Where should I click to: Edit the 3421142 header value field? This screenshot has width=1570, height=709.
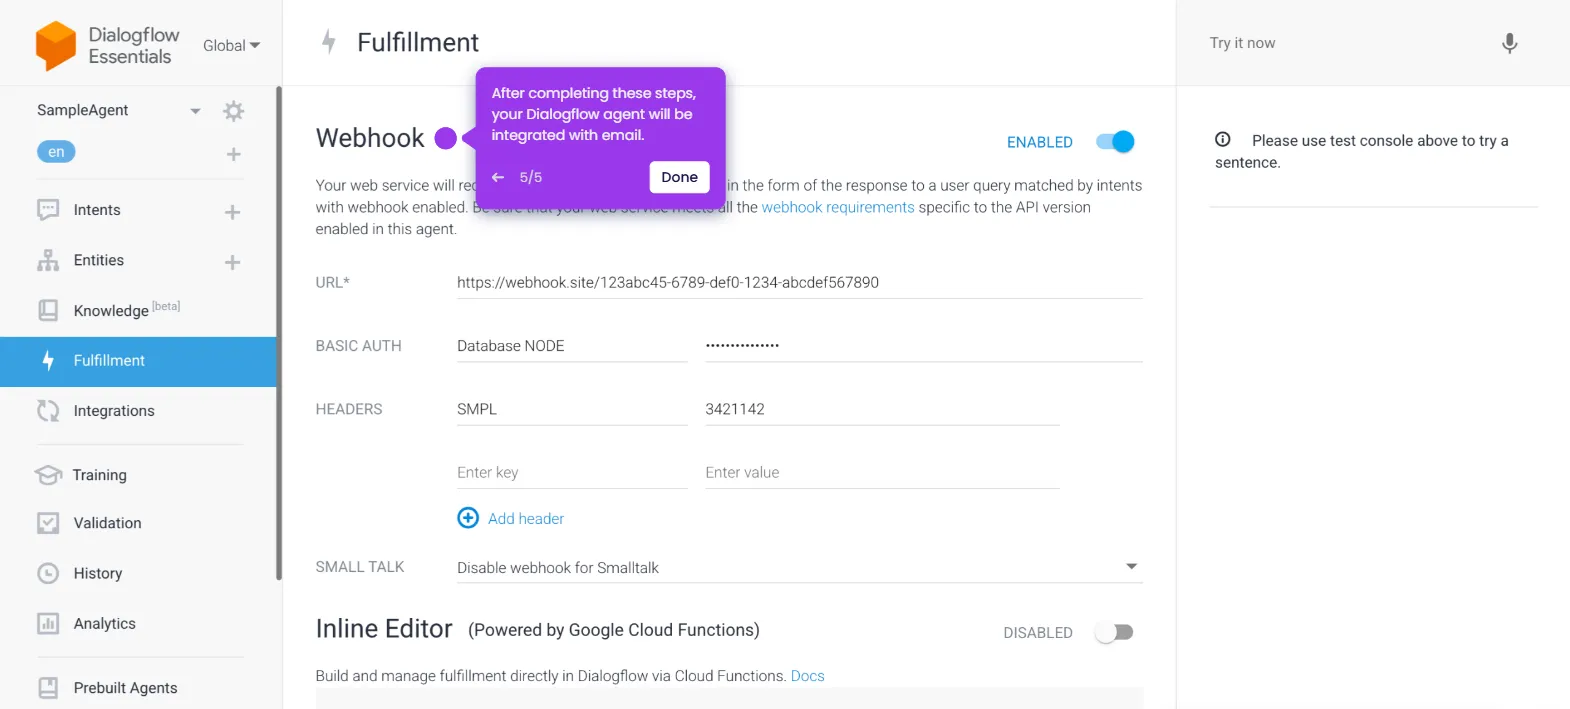(882, 409)
